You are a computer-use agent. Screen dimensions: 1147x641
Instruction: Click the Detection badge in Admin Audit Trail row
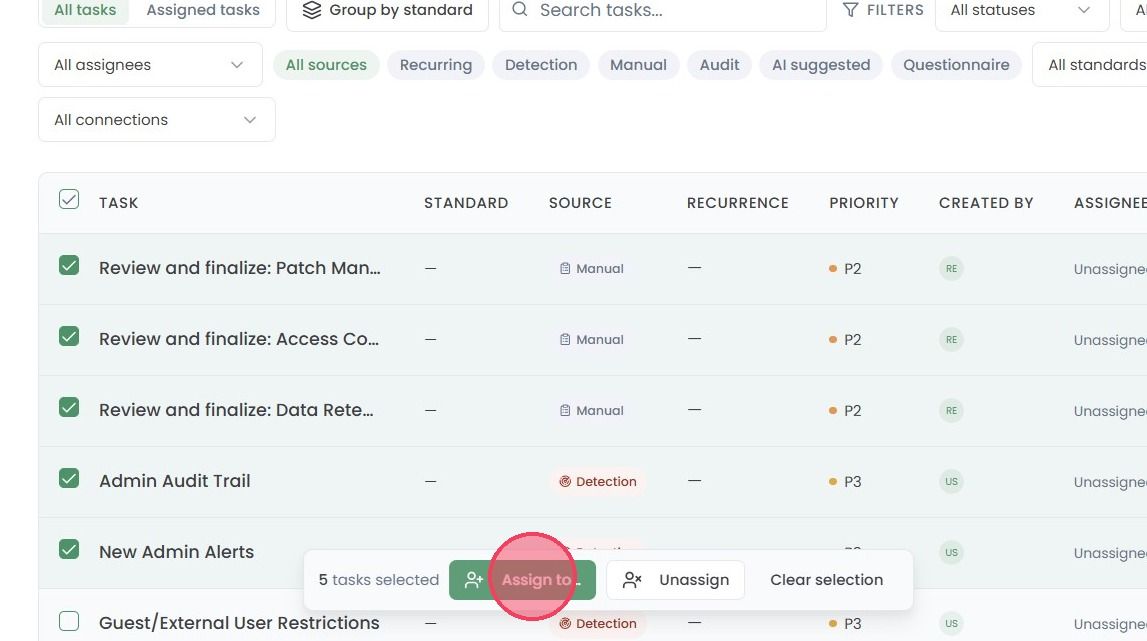click(x=598, y=481)
